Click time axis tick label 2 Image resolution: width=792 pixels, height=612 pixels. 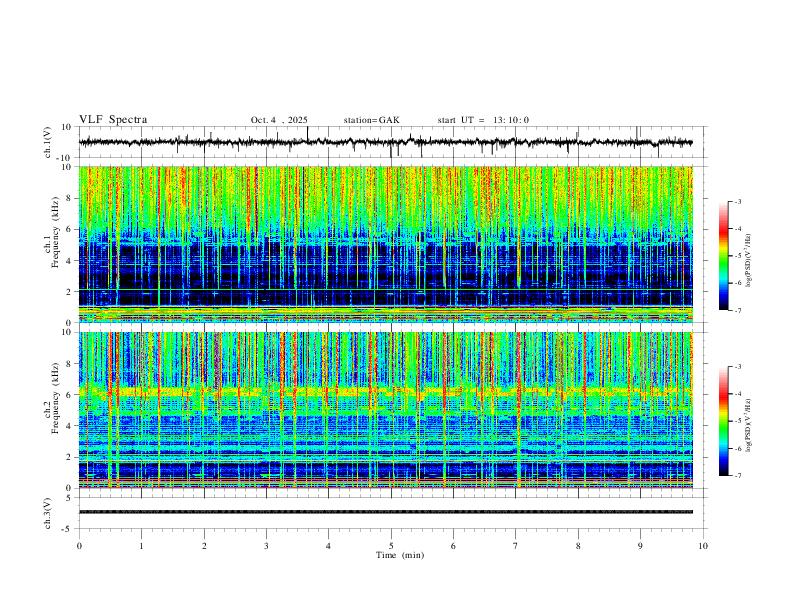click(204, 546)
